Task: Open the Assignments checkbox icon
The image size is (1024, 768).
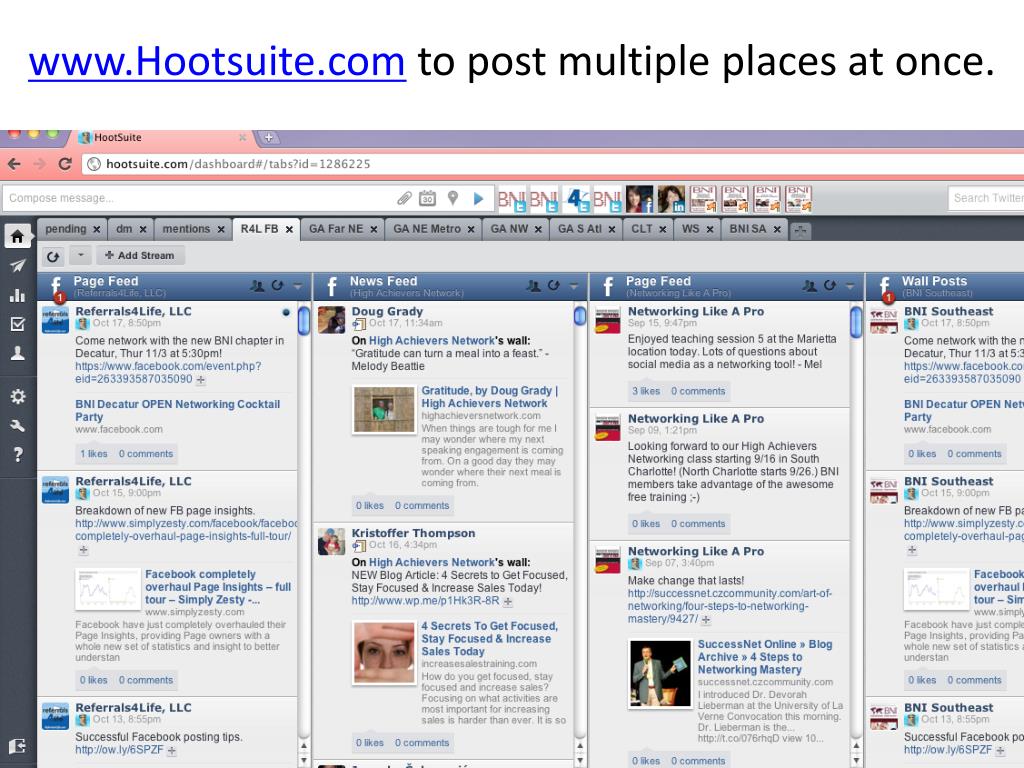Action: [x=18, y=324]
